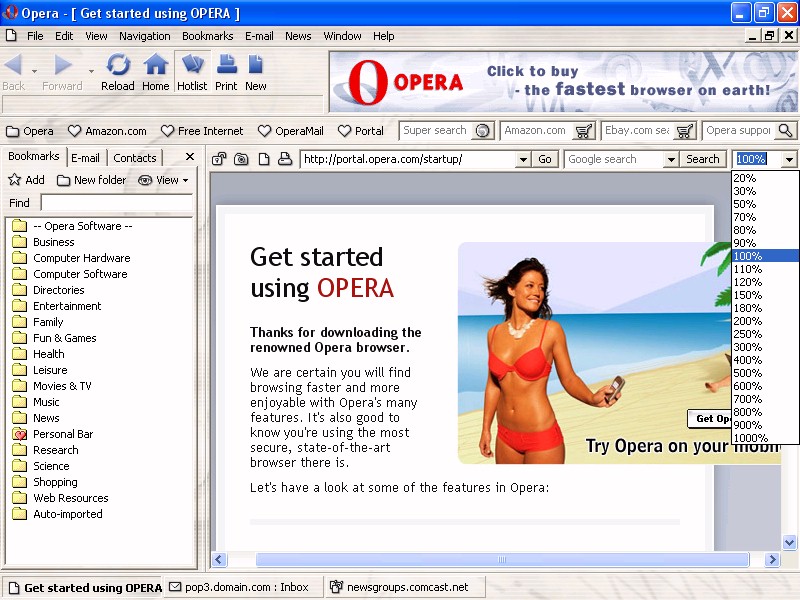Click the document icon left of File menu
The image size is (800, 600).
point(11,36)
